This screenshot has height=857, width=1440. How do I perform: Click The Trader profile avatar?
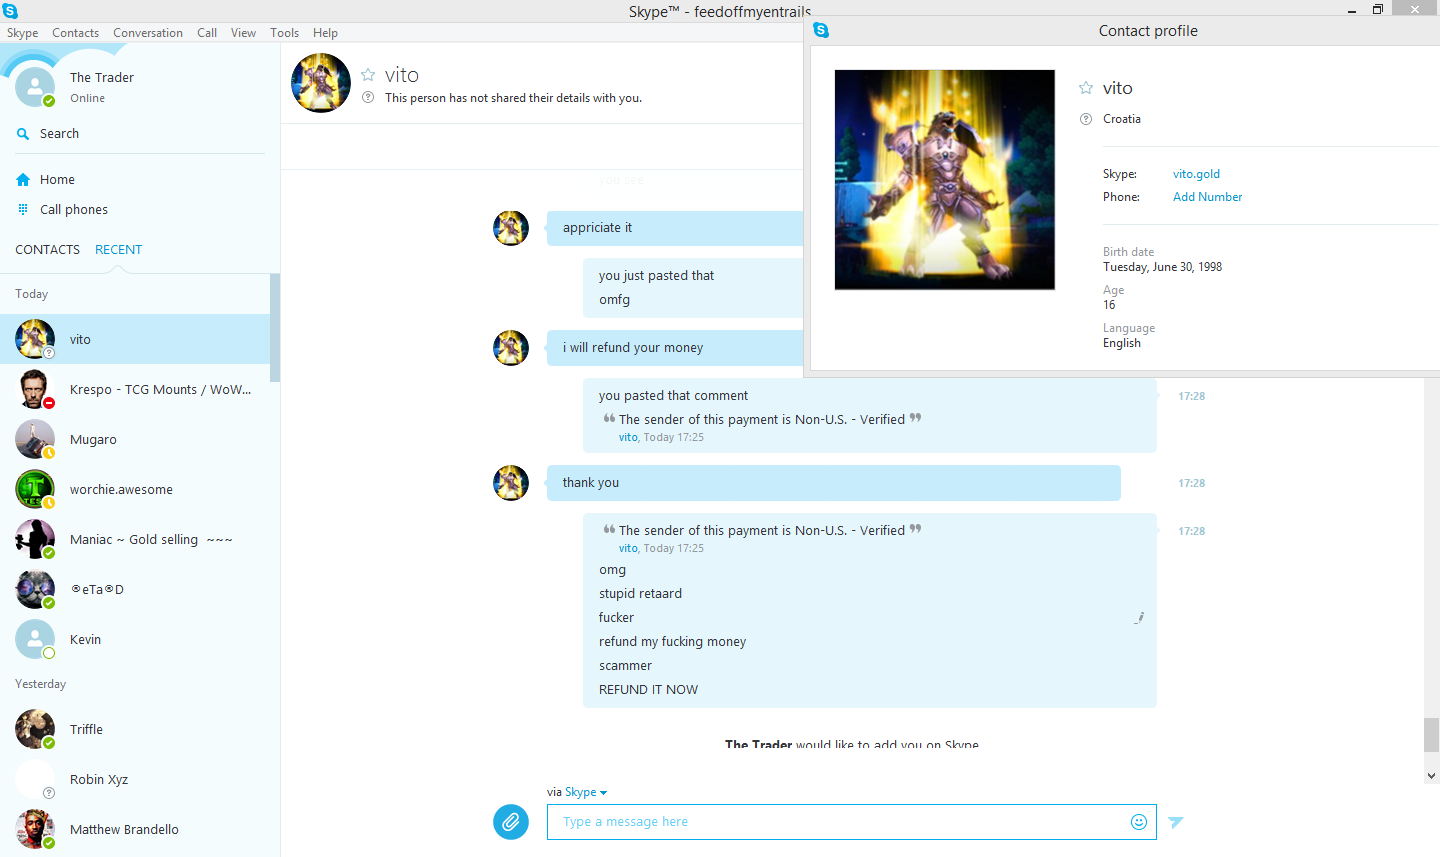(x=35, y=87)
